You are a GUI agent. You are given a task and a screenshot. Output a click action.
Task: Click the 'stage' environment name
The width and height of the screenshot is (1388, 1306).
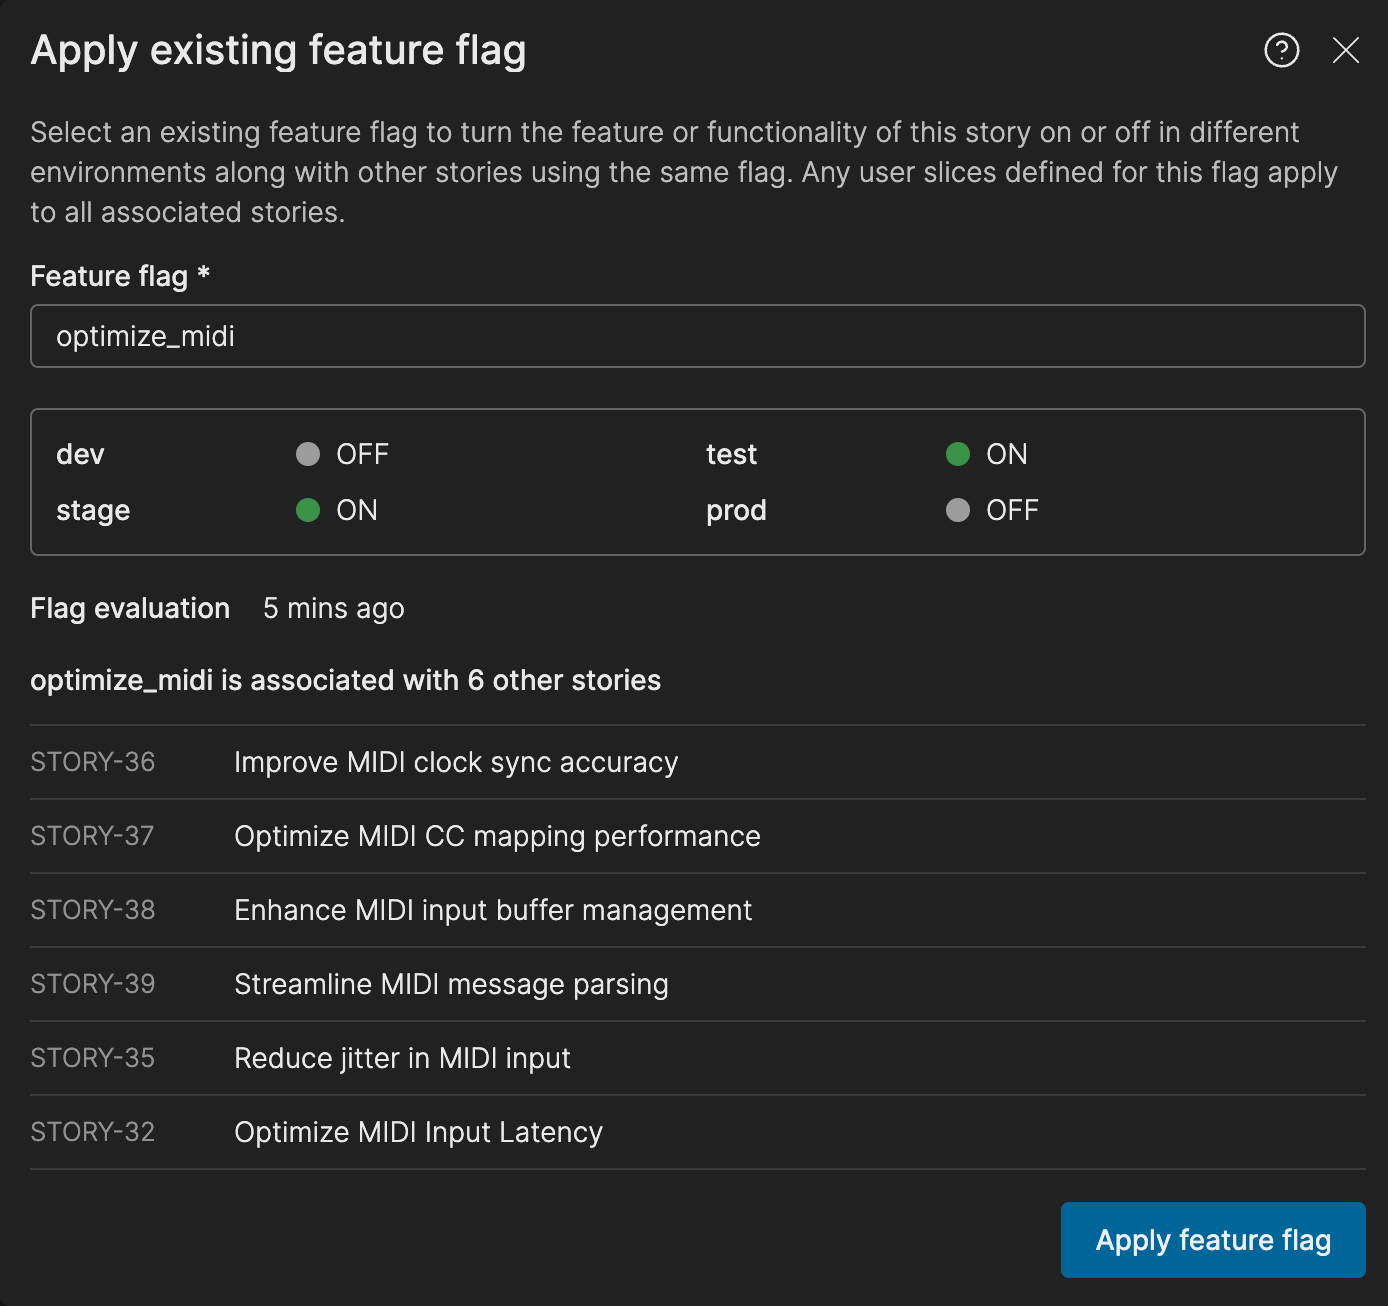point(93,510)
